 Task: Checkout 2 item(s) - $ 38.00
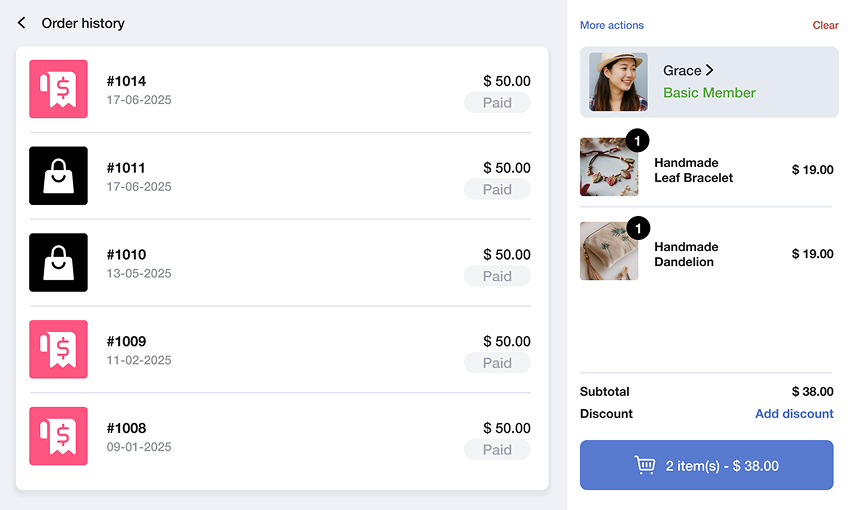(x=706, y=465)
